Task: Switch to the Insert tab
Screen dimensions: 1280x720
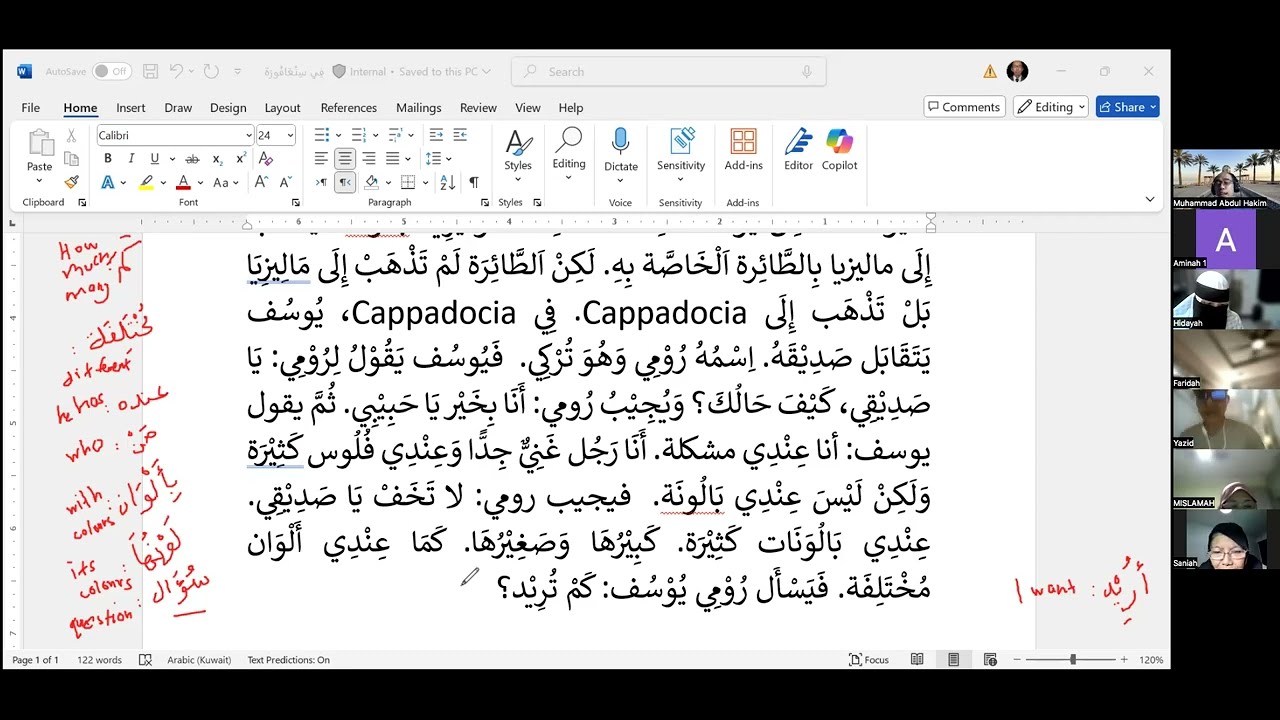Action: (x=131, y=107)
